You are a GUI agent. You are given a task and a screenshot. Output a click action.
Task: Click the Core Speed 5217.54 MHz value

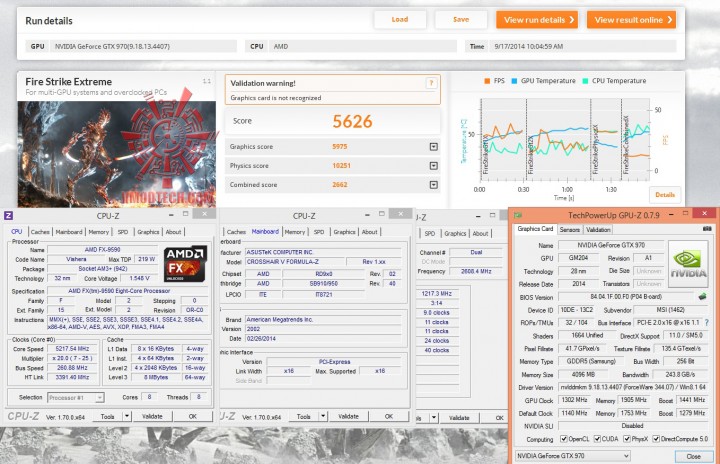(x=73, y=349)
